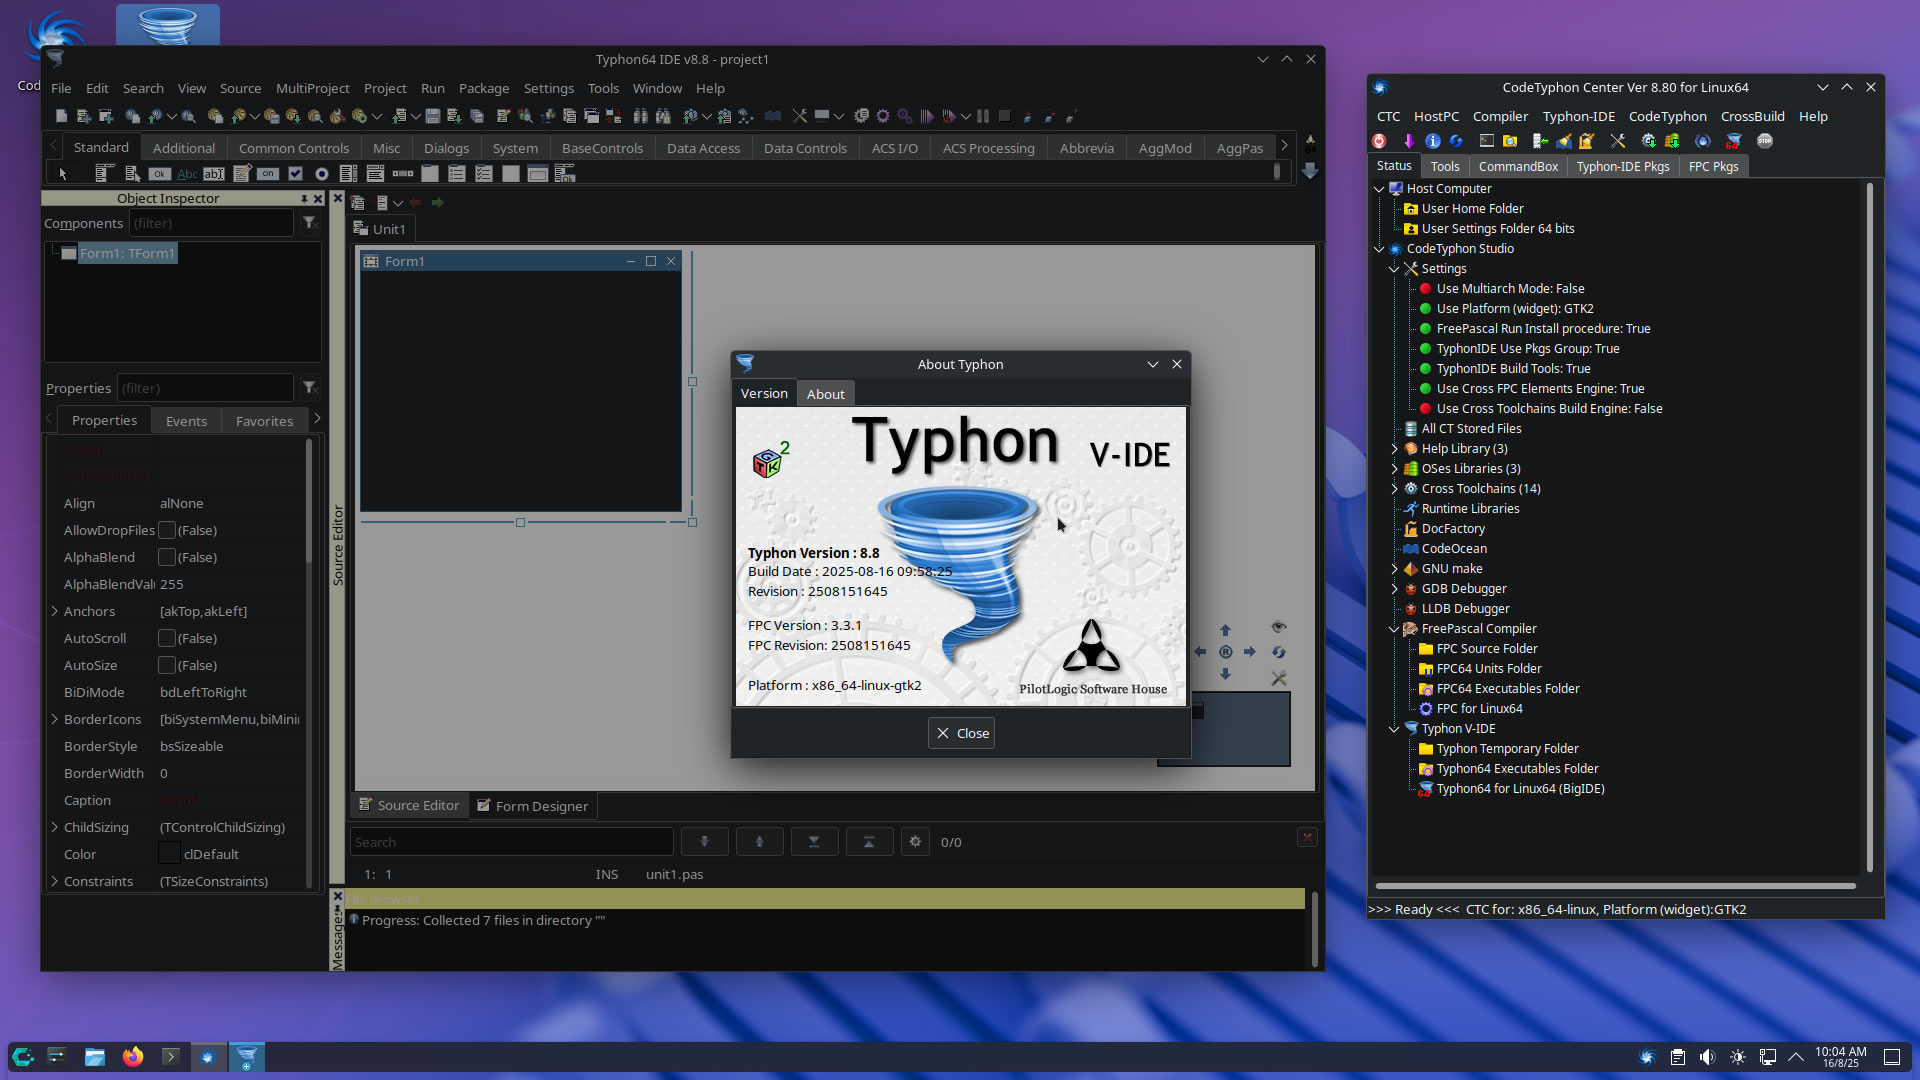1920x1080 pixels.
Task: Click the CodeTyphon Center horizontal scrollbar
Action: (1615, 886)
